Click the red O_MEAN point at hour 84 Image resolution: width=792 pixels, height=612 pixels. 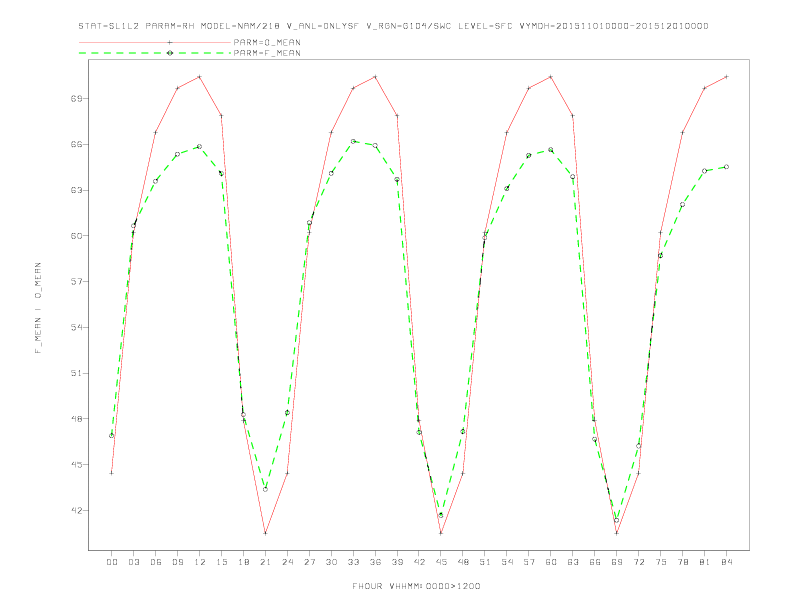[726, 77]
